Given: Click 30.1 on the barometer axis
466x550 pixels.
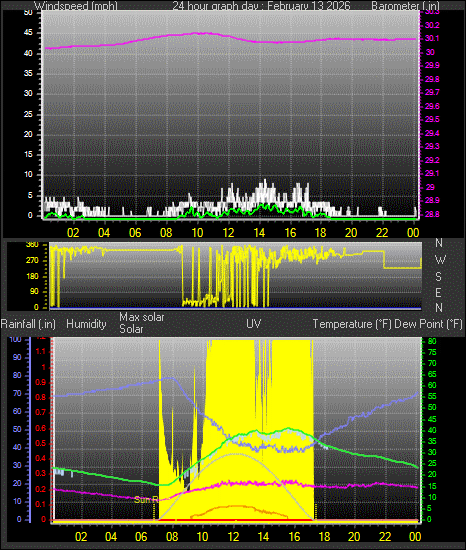Looking at the screenshot, I should (x=432, y=39).
